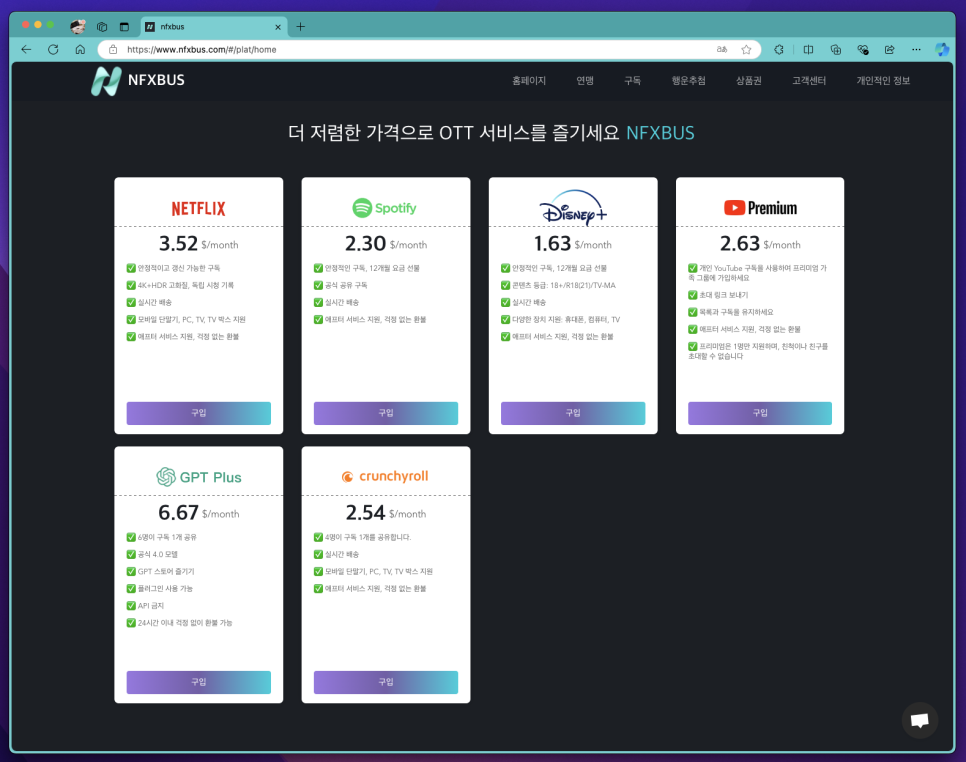Click the 초대 링크 보내기 checkmark on YouTube card
The image size is (966, 762).
(x=692, y=295)
